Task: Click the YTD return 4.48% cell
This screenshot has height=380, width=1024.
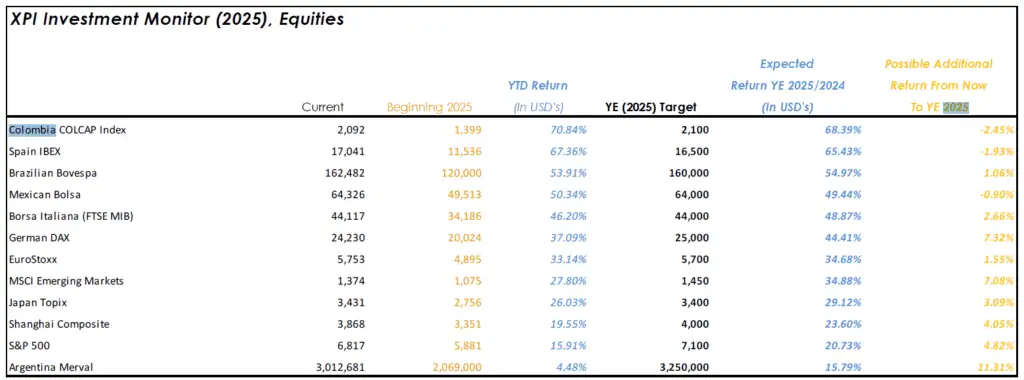Action: 571,367
